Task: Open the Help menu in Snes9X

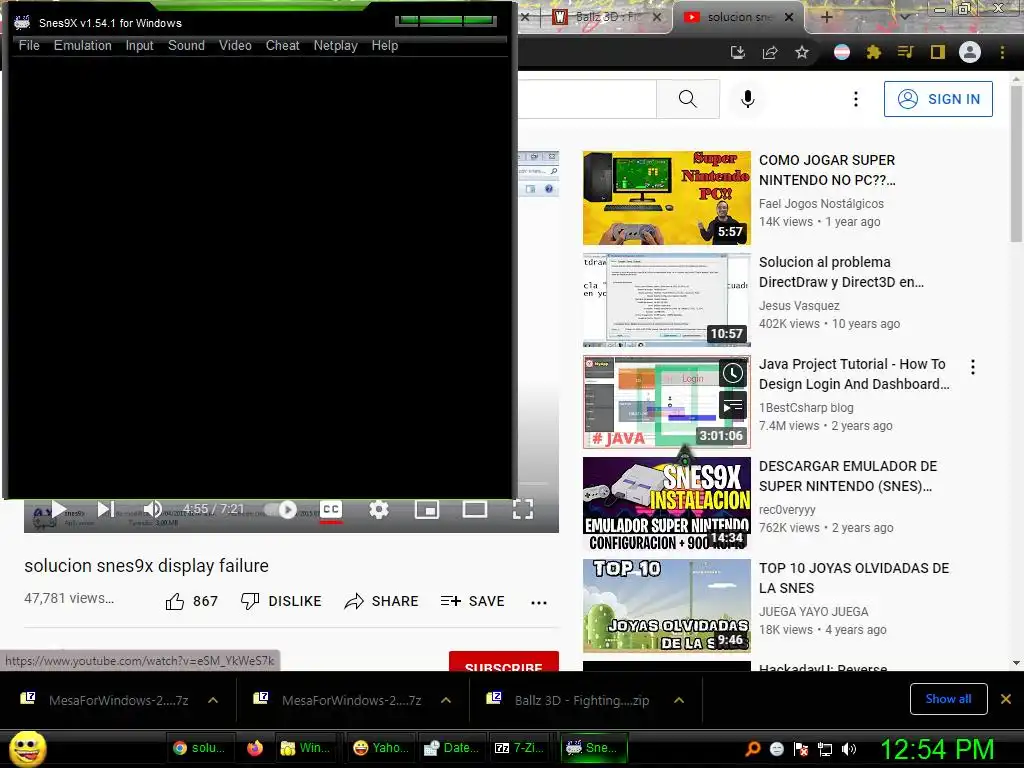Action: [385, 46]
